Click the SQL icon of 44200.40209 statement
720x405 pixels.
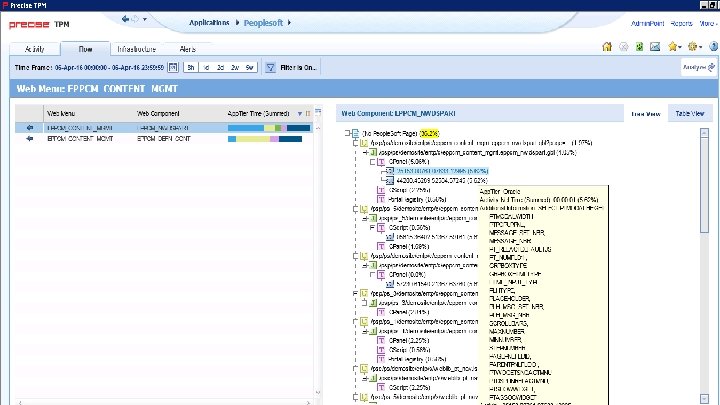tap(390, 180)
